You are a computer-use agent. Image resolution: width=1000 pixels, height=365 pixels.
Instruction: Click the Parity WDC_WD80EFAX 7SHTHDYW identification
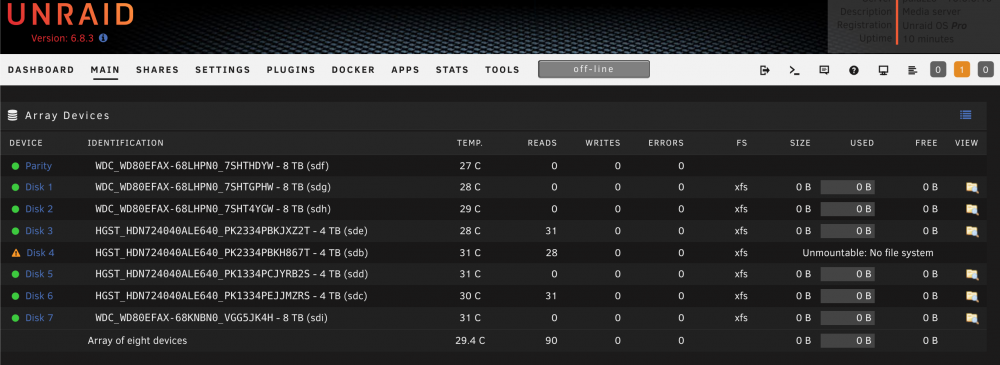[x=212, y=166]
